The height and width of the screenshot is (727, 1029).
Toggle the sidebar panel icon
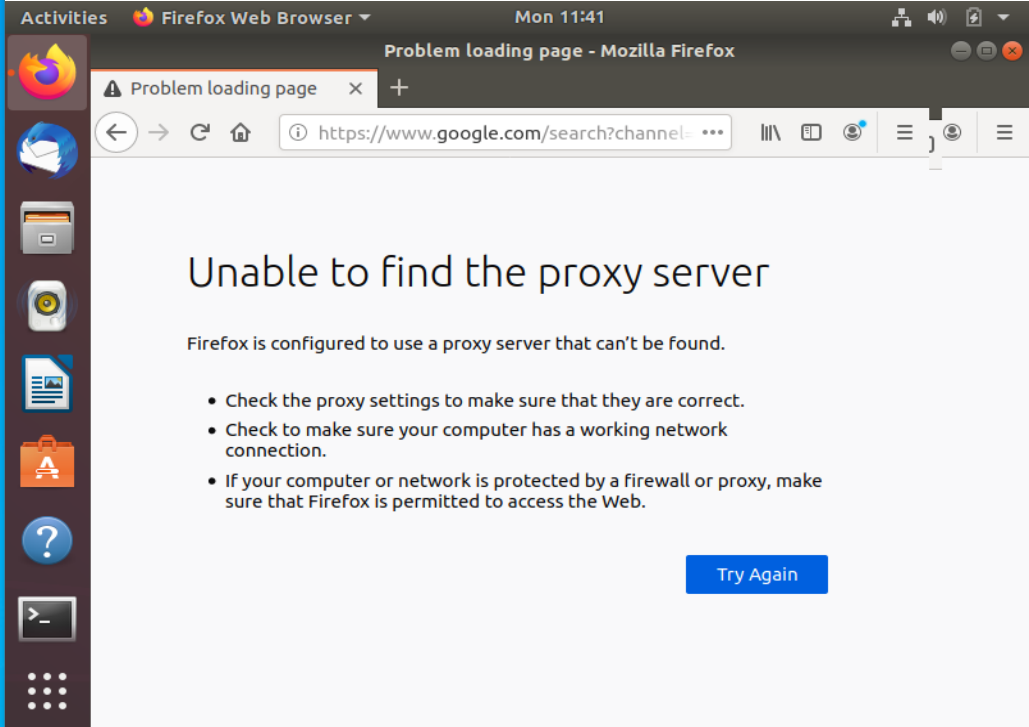[x=811, y=131]
